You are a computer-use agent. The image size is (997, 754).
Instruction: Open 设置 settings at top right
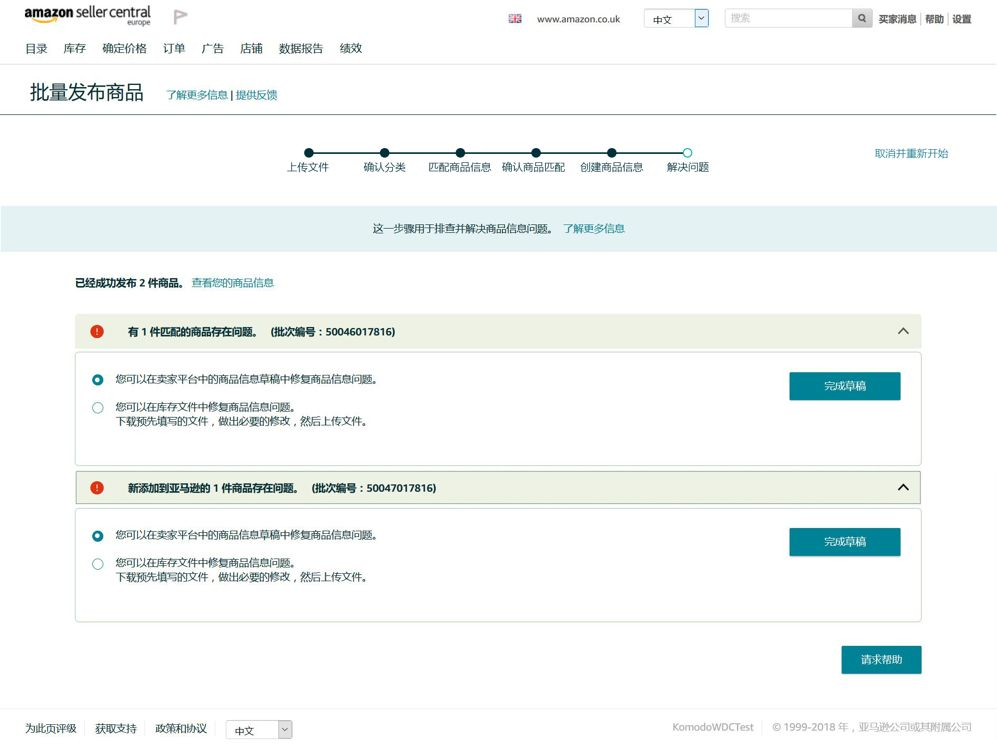pyautogui.click(x=961, y=18)
